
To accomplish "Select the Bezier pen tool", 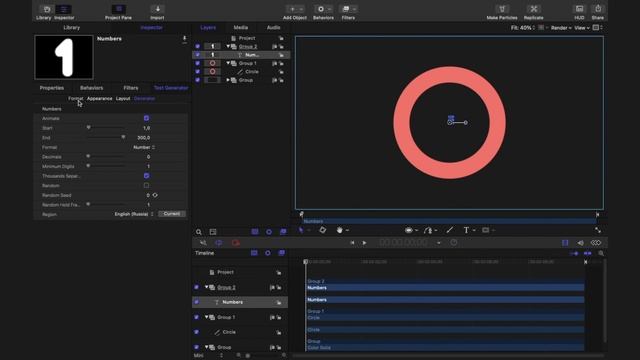I will (x=428, y=230).
